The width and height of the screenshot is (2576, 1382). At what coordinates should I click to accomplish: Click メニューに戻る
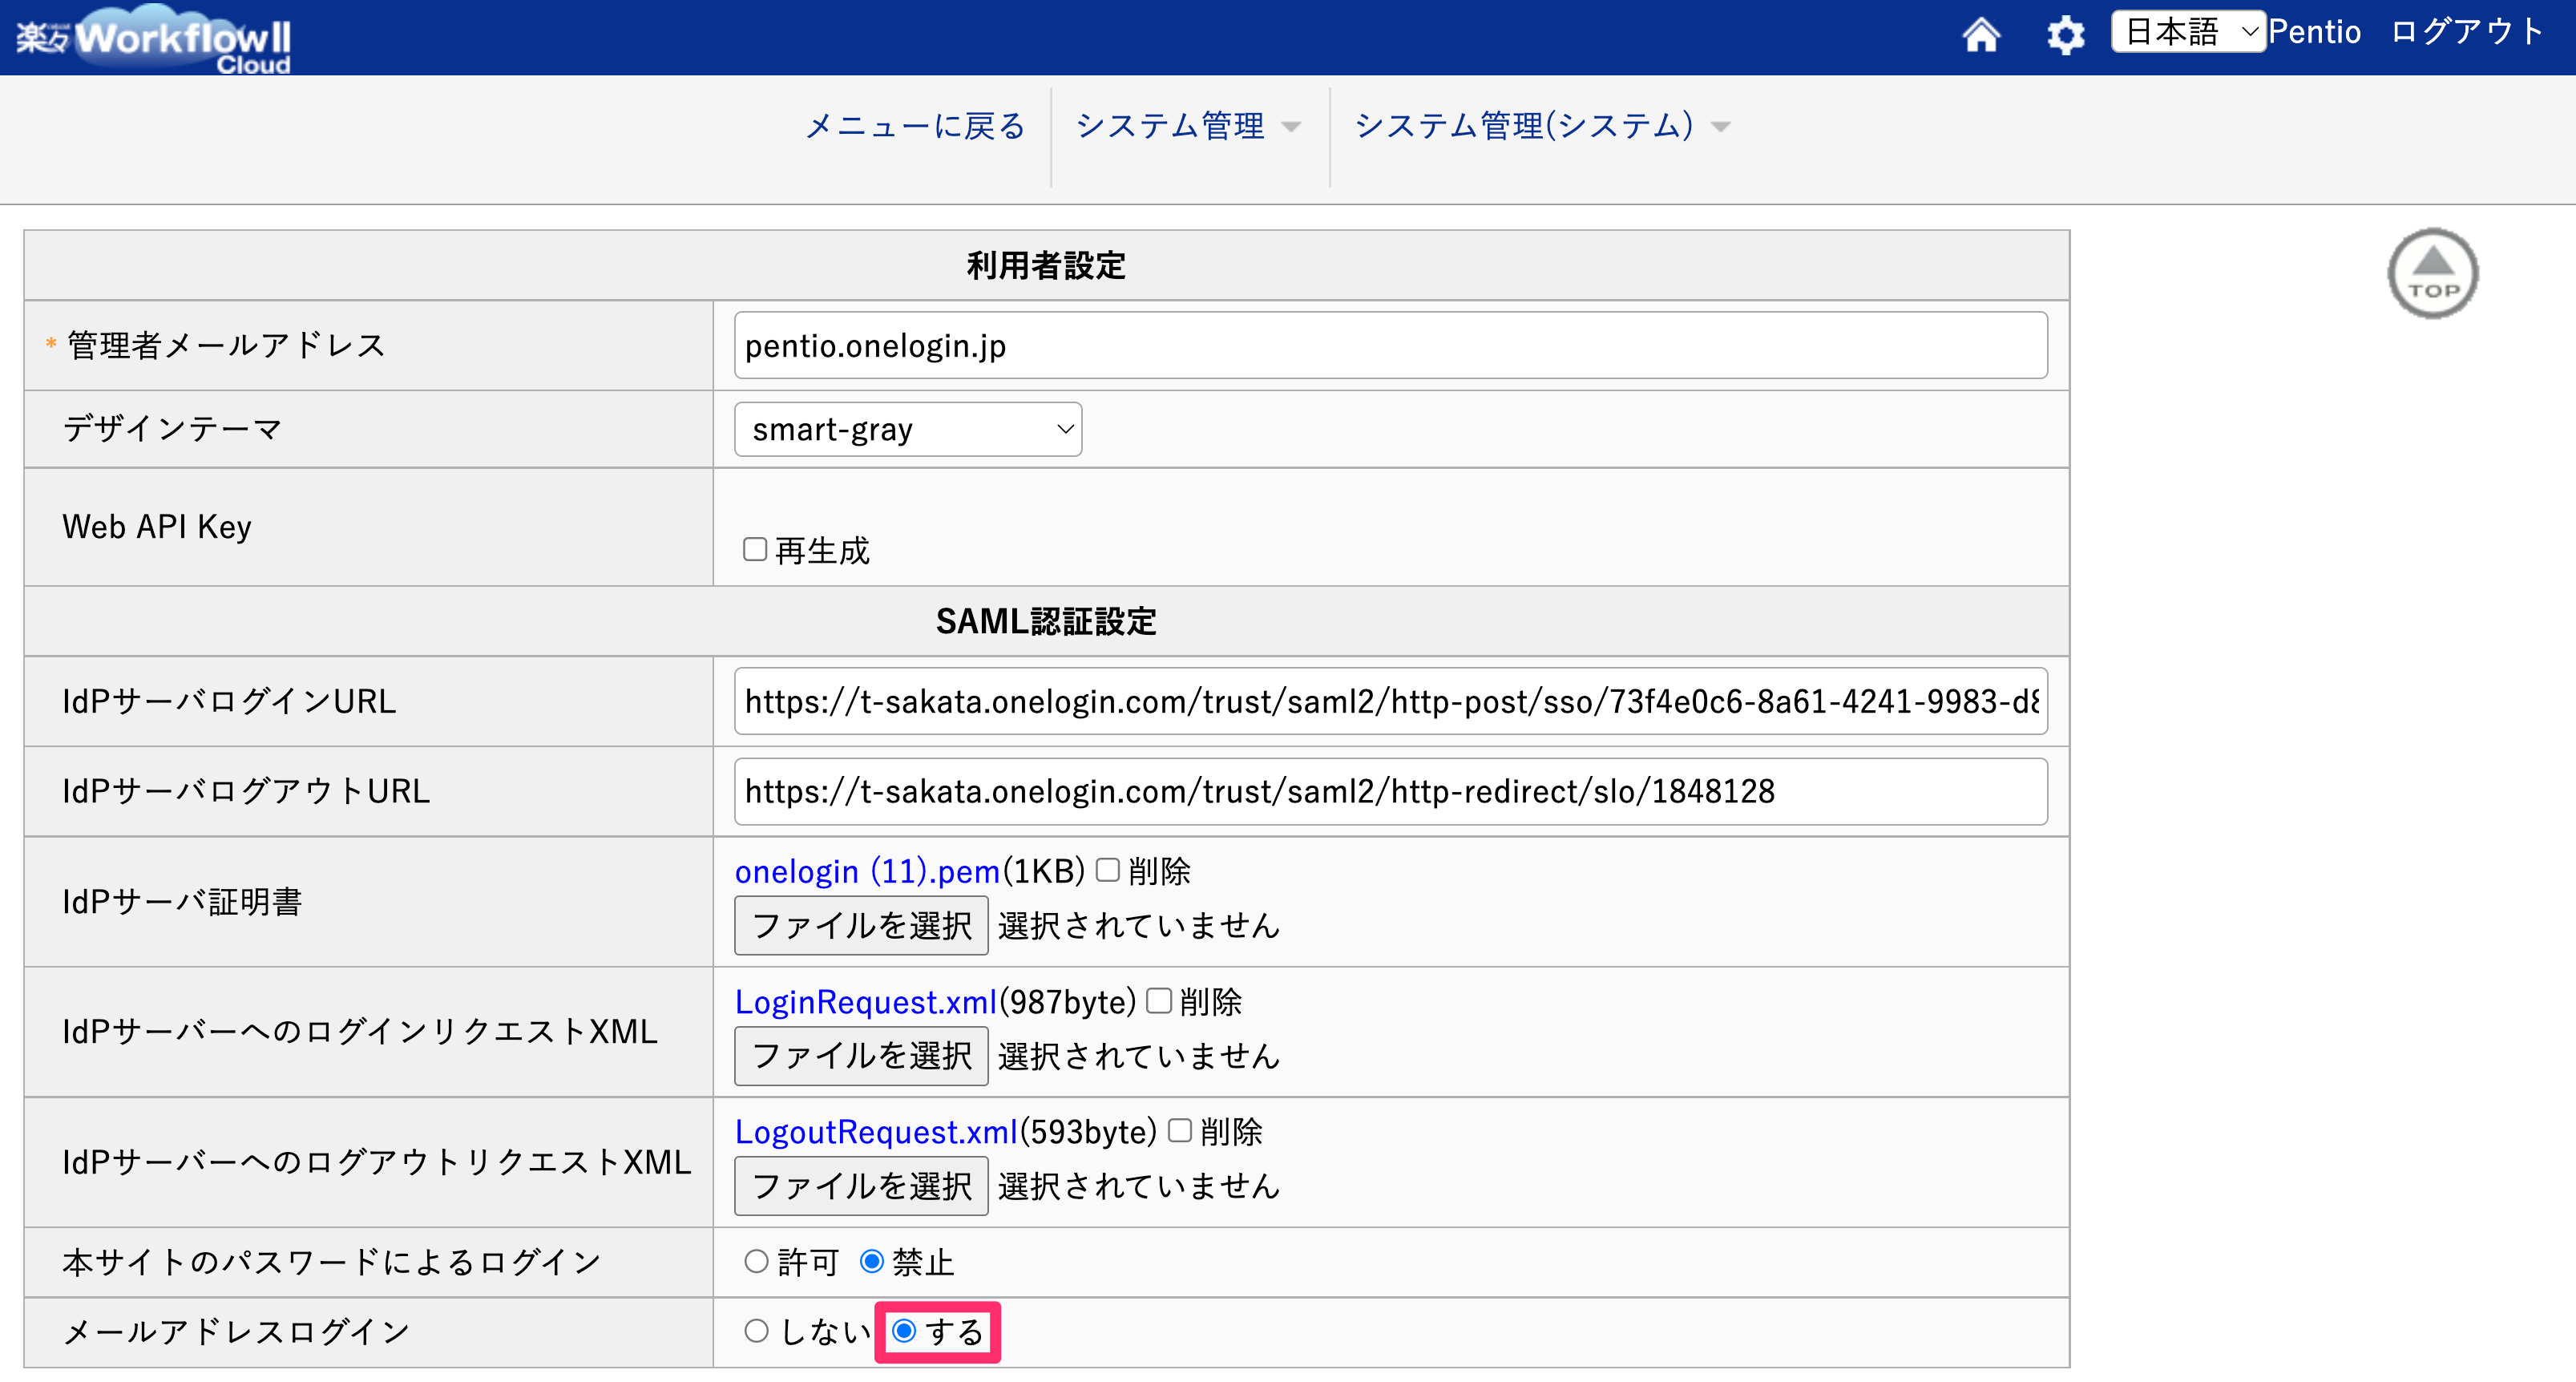pyautogui.click(x=915, y=126)
